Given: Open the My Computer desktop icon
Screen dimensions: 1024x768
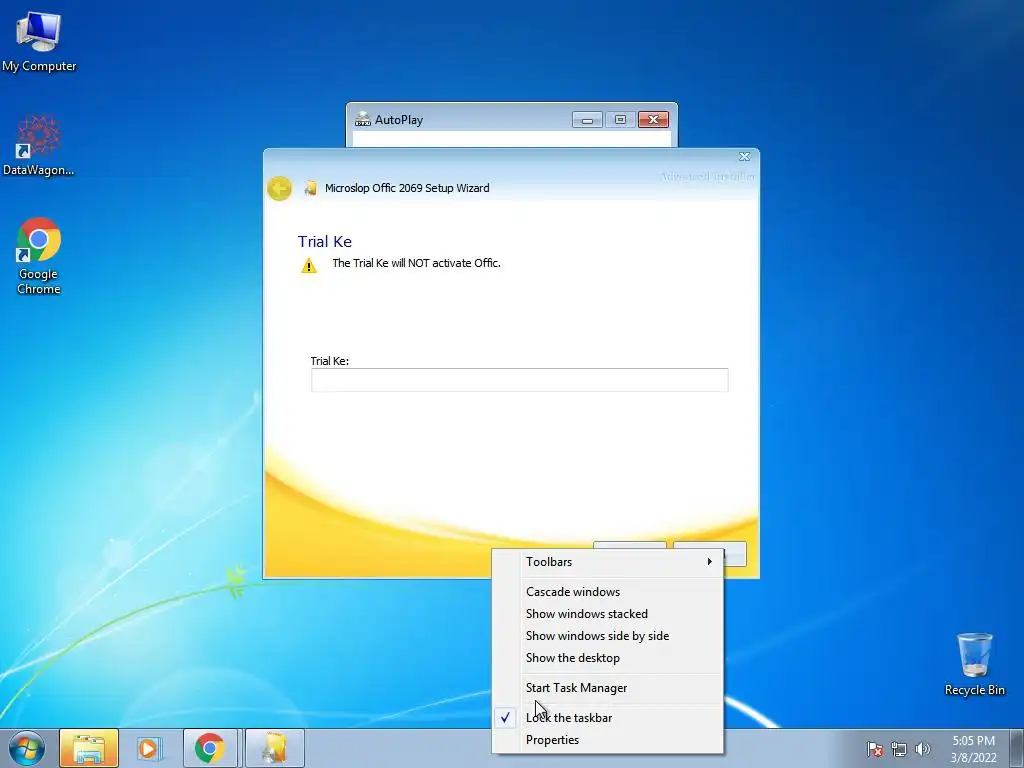Looking at the screenshot, I should click(39, 41).
